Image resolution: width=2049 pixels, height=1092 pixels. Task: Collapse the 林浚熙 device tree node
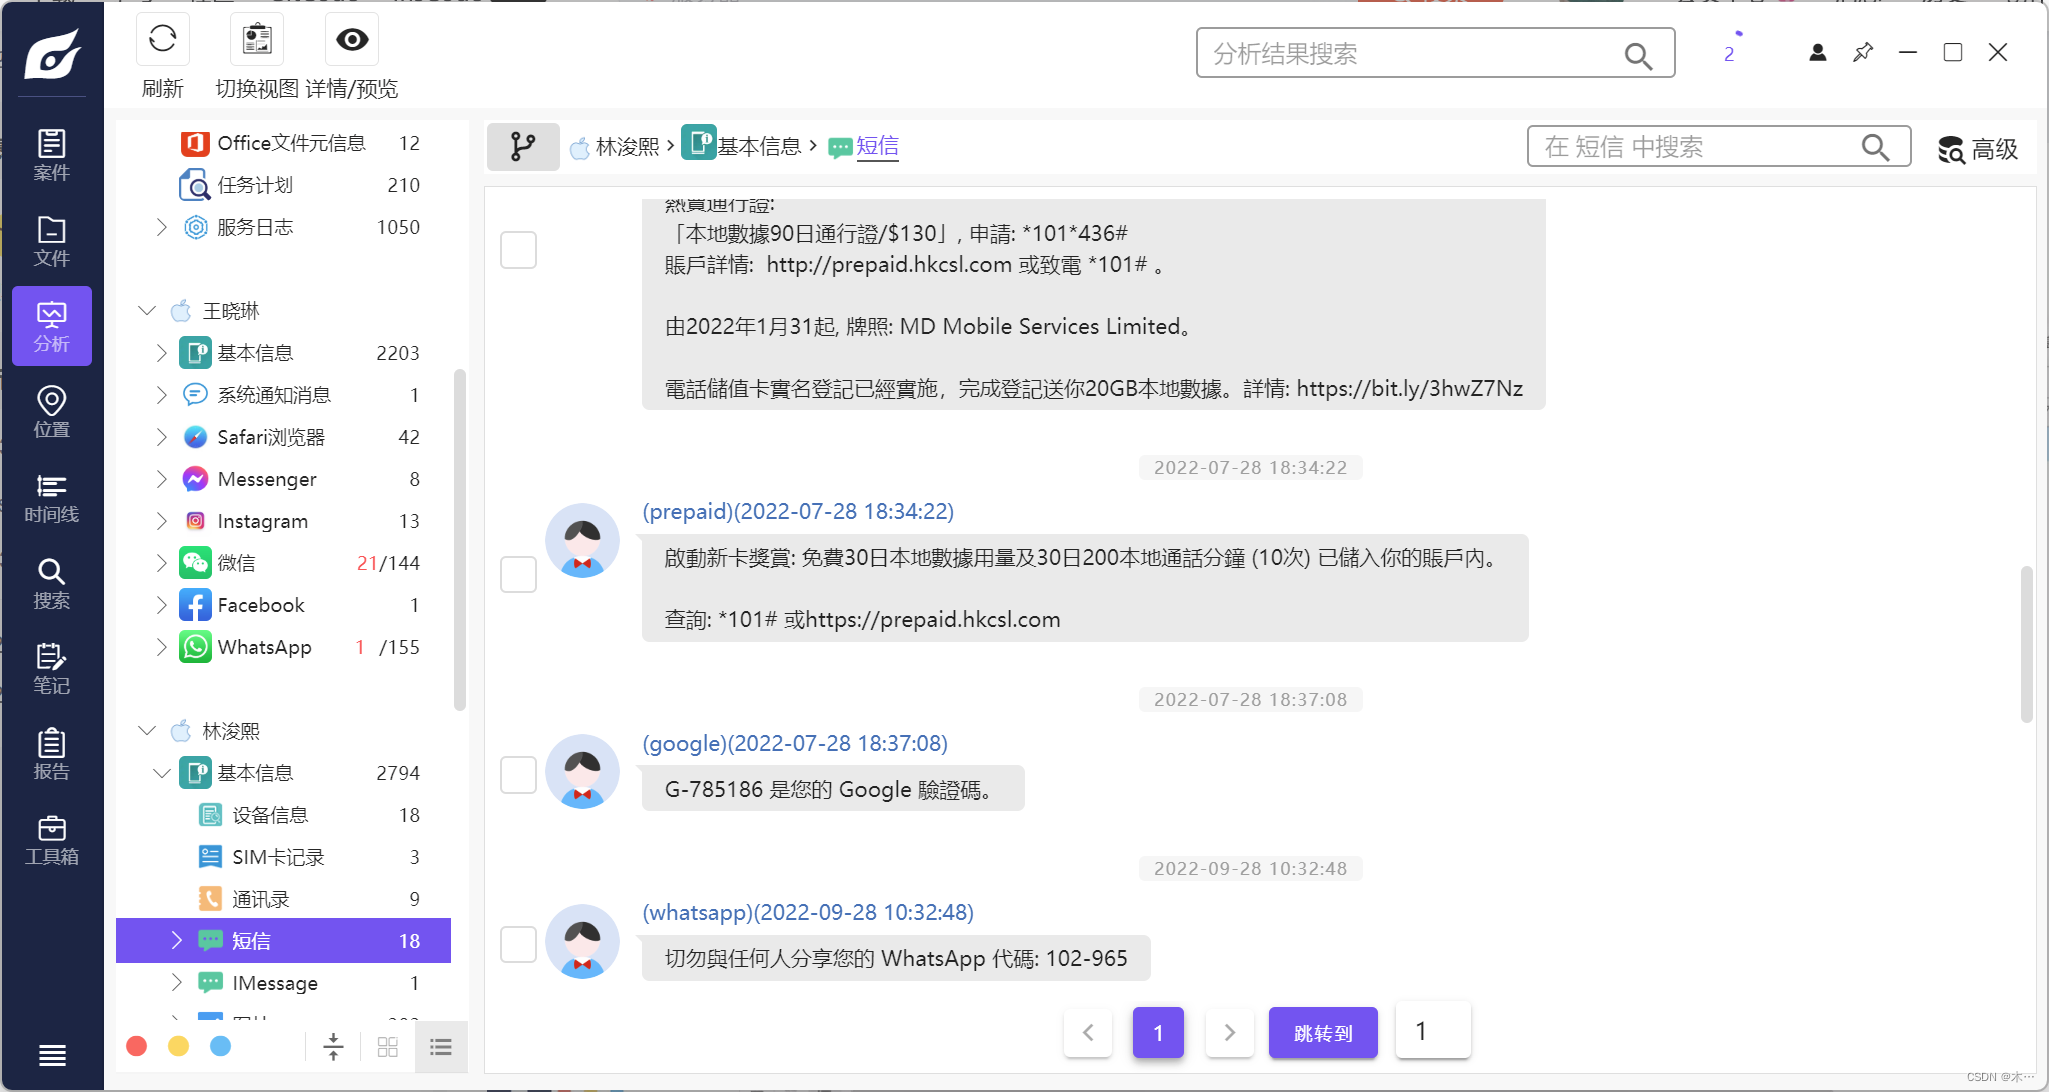click(147, 731)
